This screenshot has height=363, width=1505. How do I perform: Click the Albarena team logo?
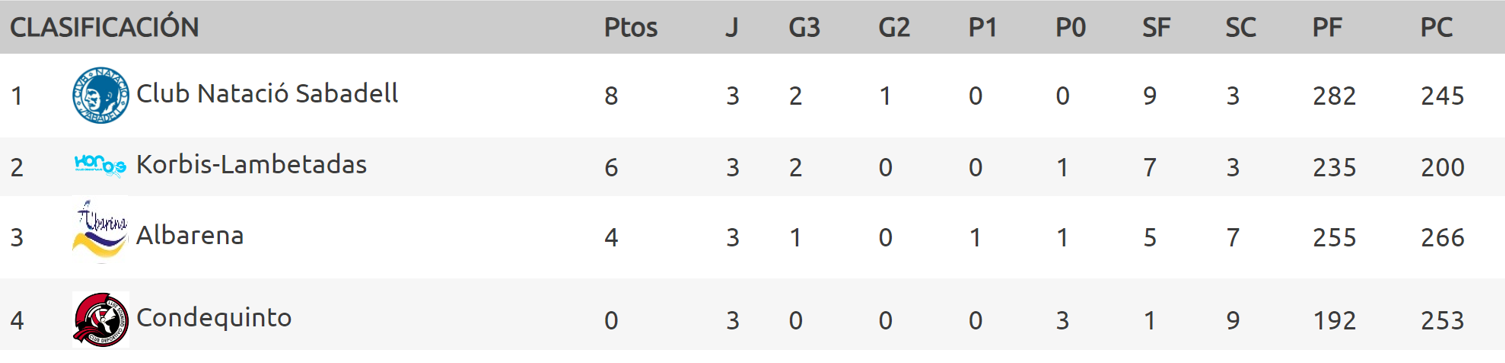point(101,233)
